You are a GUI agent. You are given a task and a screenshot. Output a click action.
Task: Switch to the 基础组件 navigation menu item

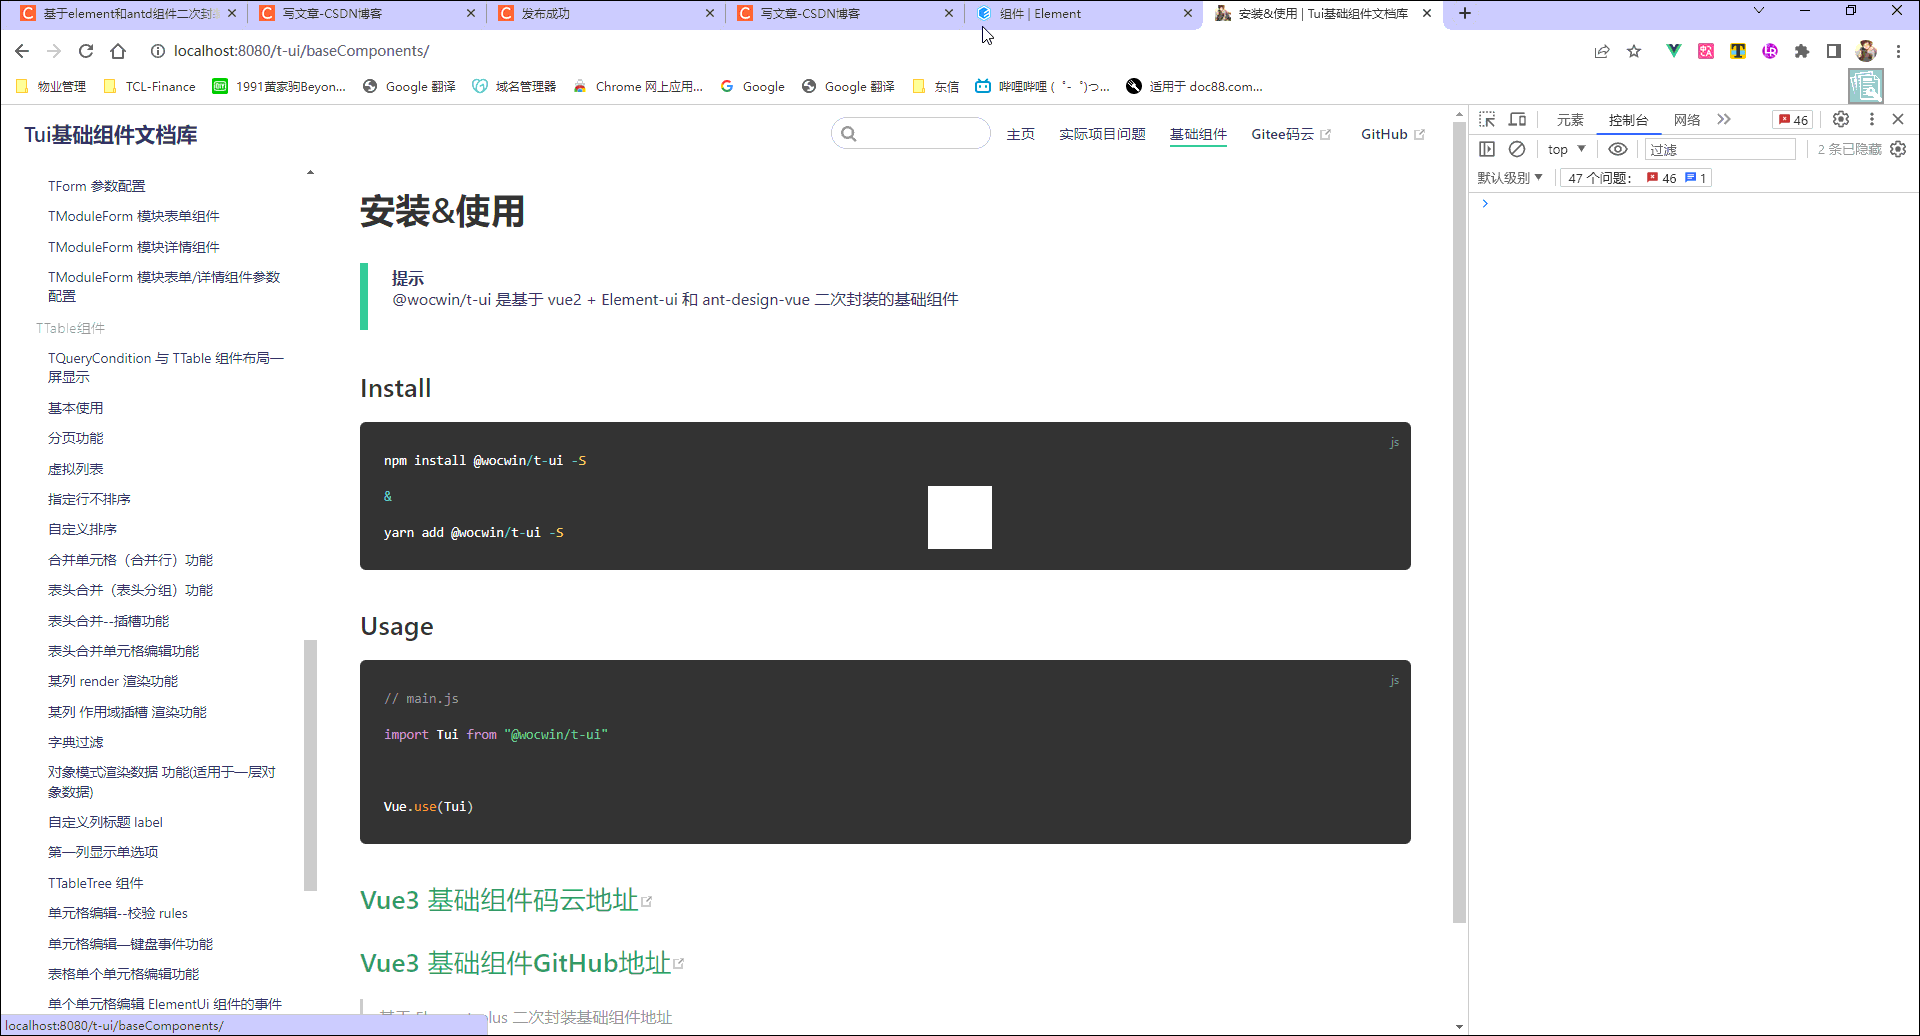point(1198,134)
